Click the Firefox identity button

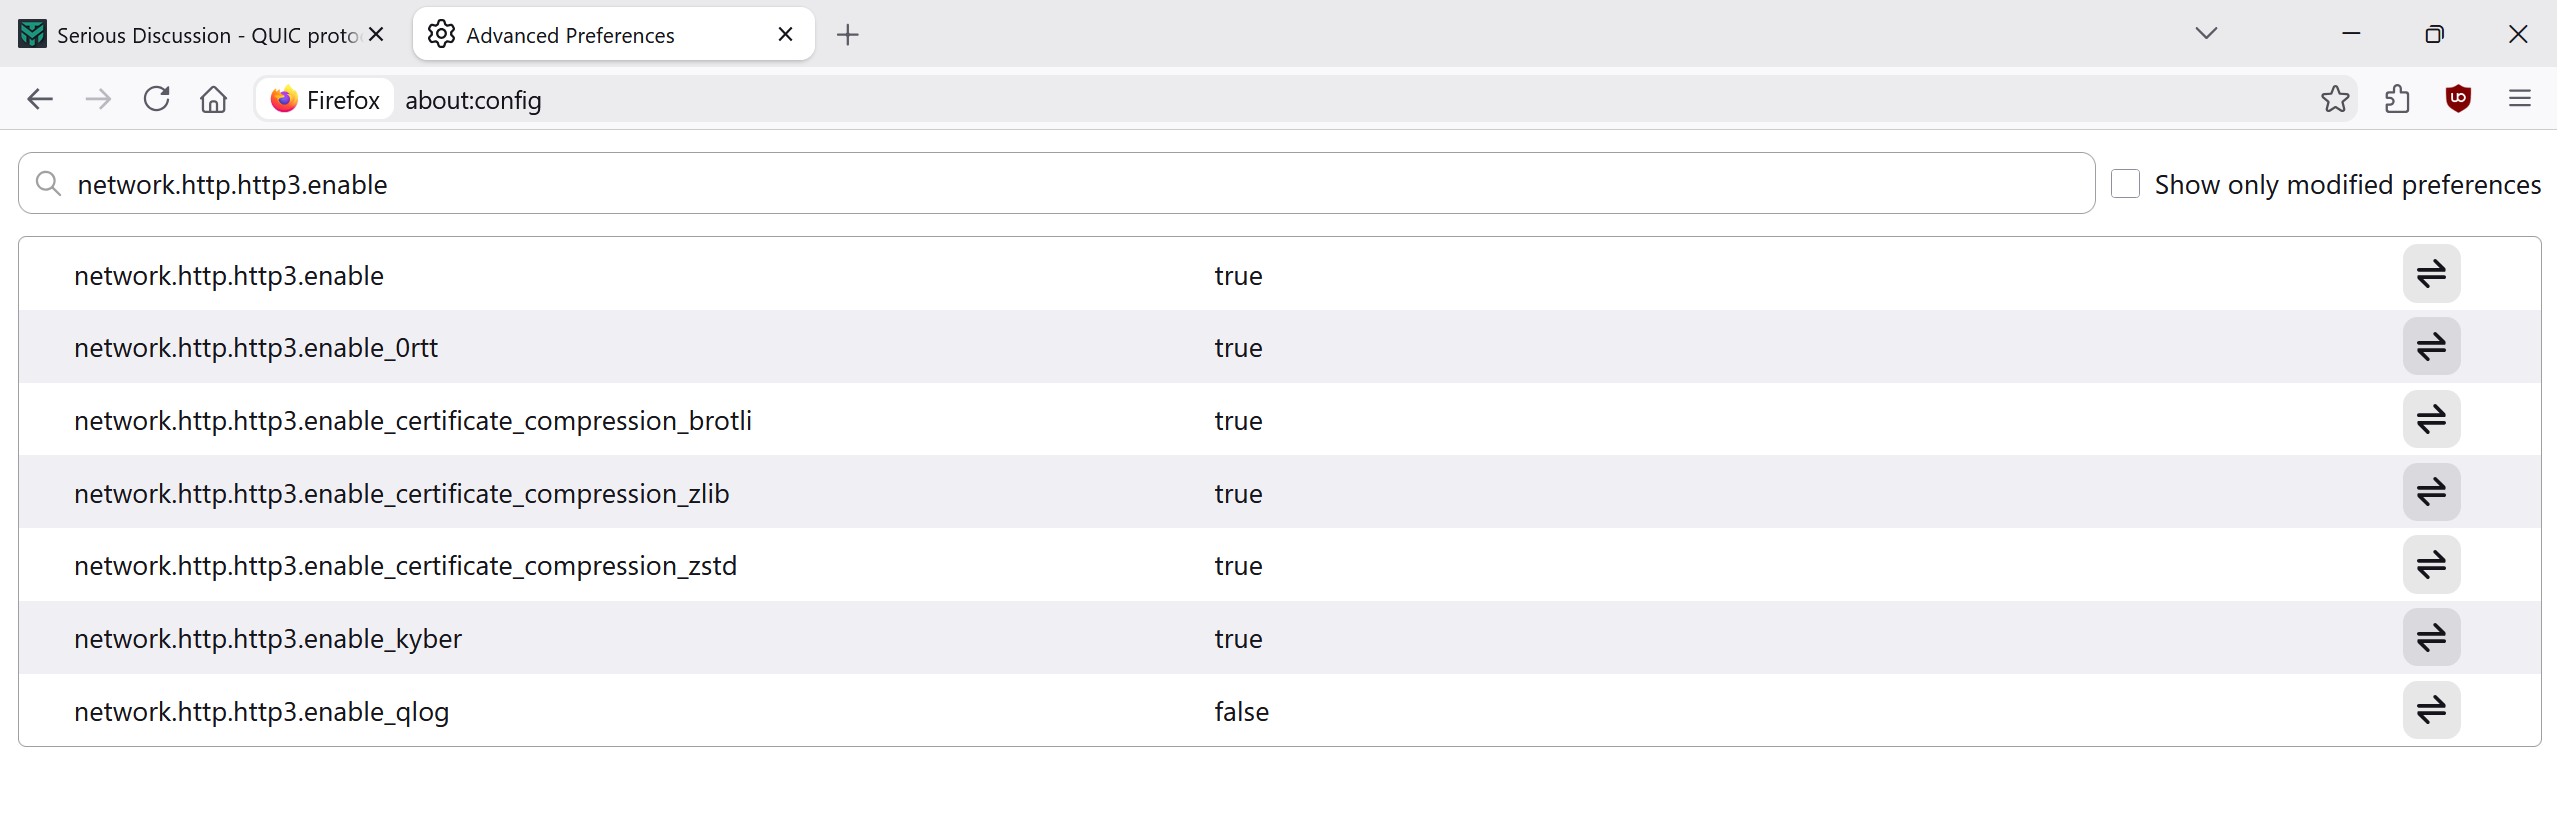[x=326, y=100]
